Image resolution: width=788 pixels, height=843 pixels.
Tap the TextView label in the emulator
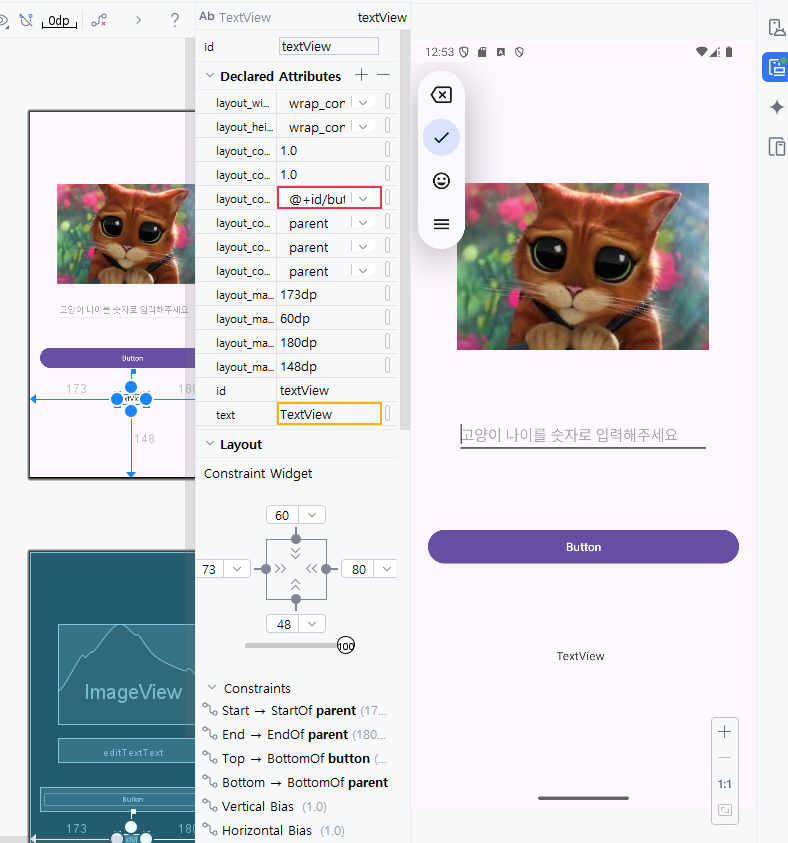tap(580, 656)
